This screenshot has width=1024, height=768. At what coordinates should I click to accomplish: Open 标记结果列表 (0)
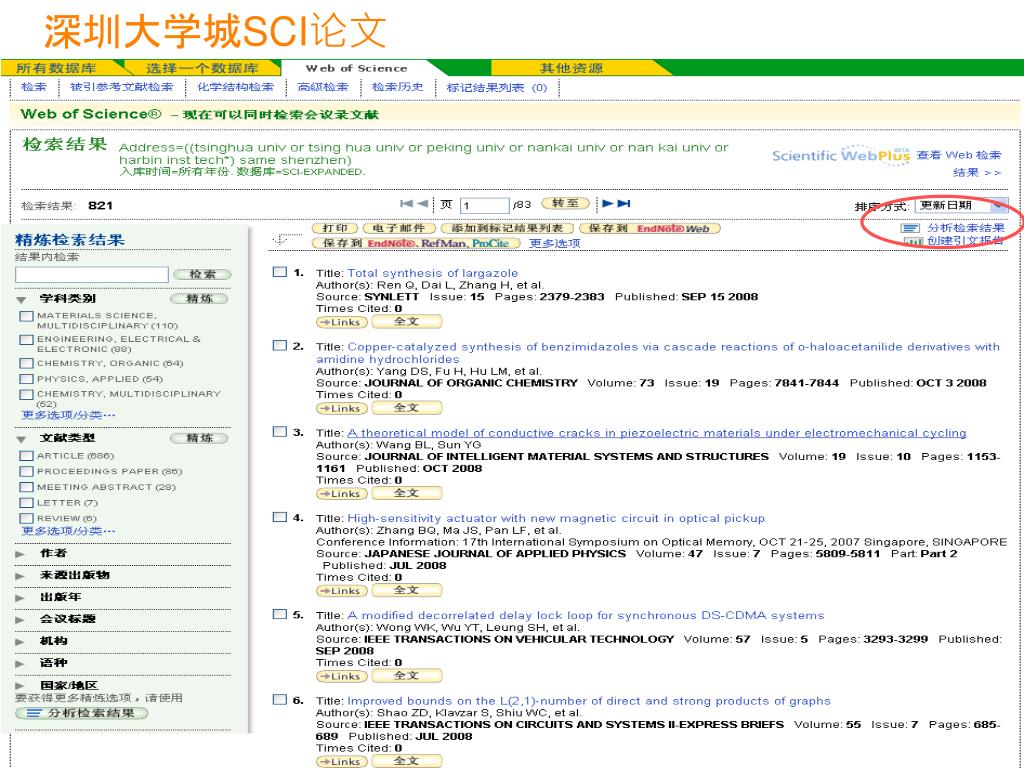(496, 88)
